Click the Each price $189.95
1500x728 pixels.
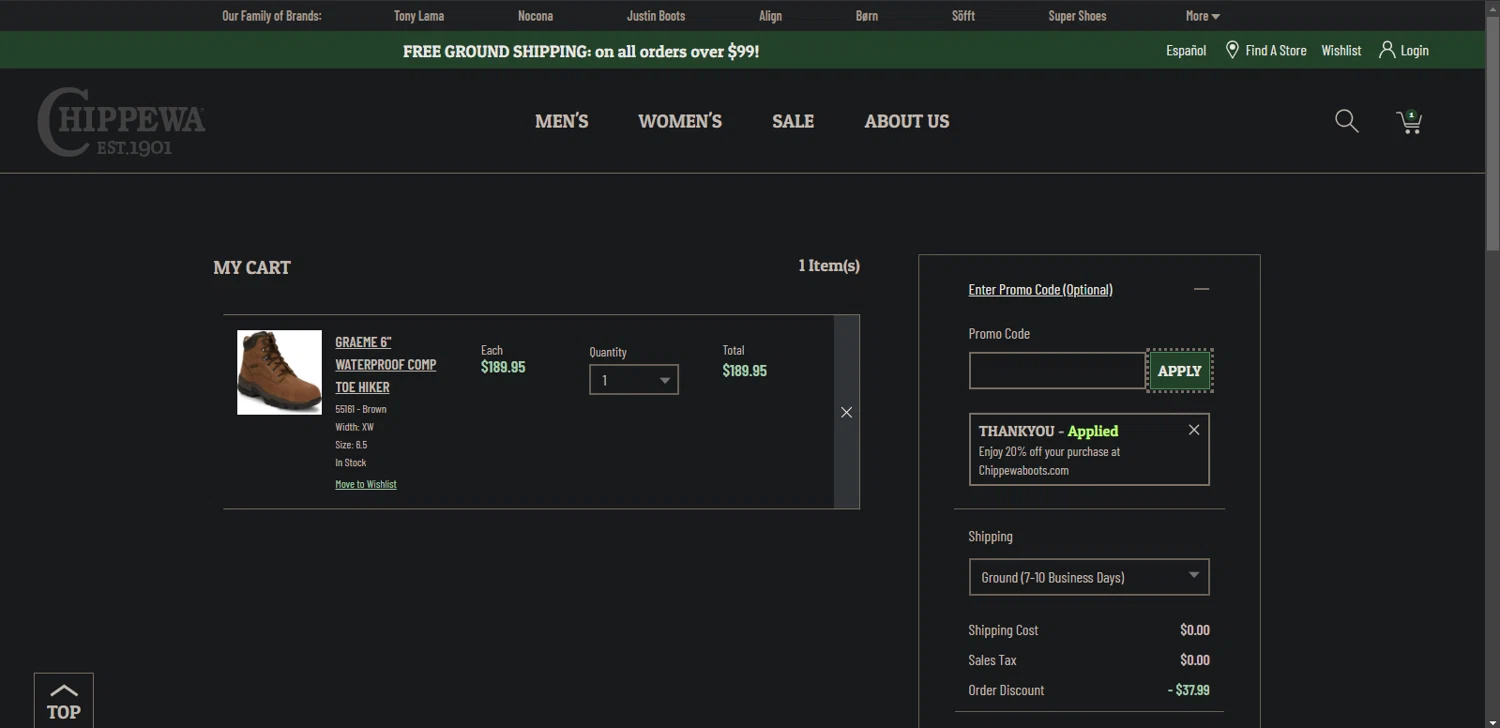pyautogui.click(x=503, y=367)
